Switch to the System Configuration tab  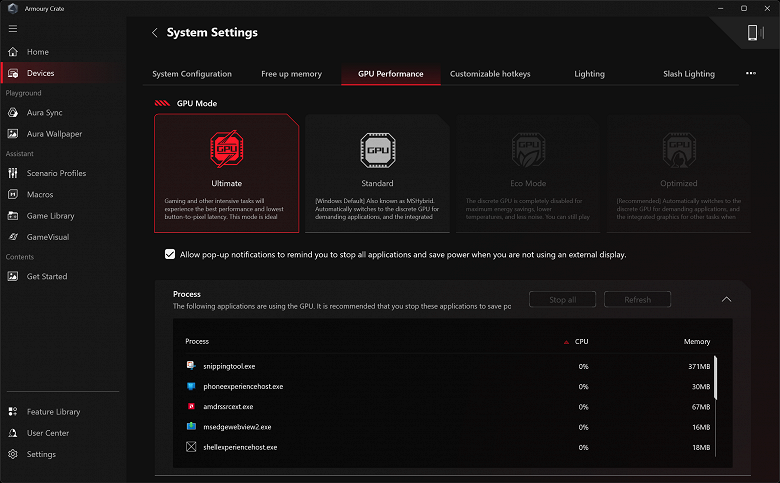click(x=192, y=74)
